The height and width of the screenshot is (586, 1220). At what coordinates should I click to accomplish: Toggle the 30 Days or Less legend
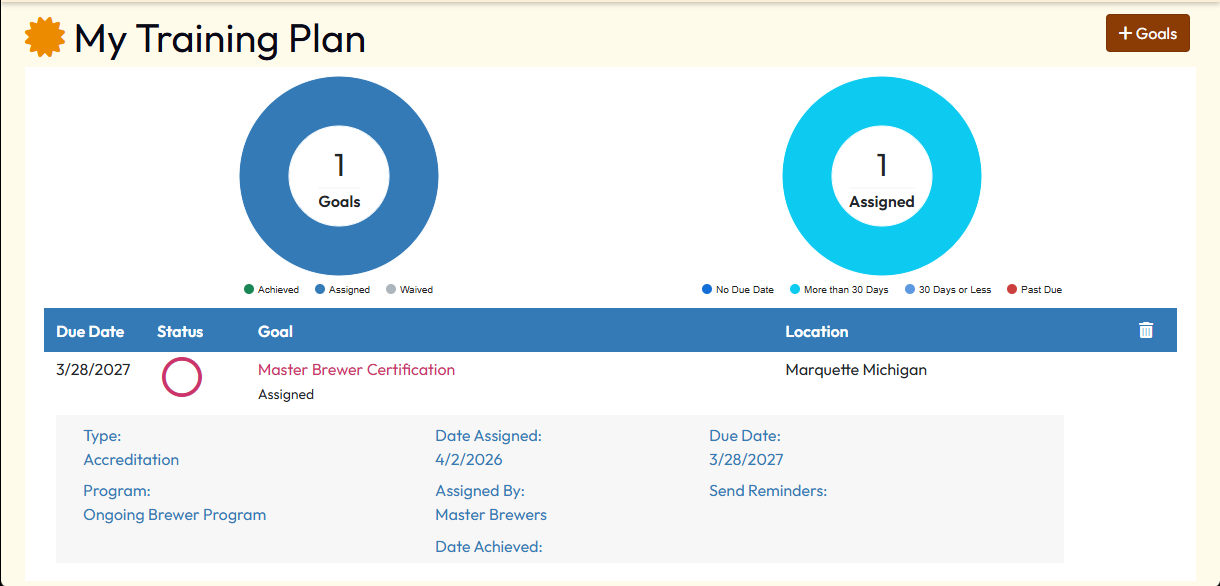coord(947,290)
